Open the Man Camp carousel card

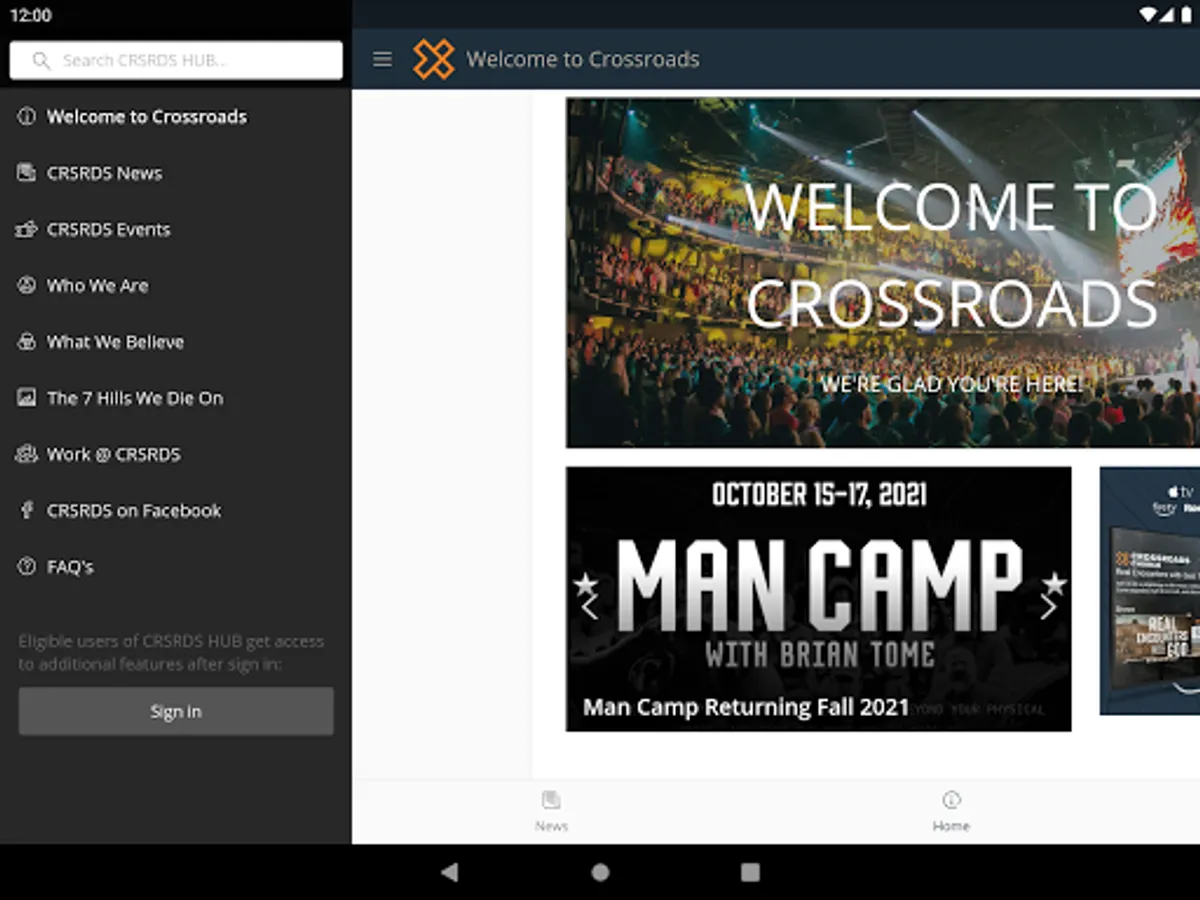pyautogui.click(x=819, y=599)
